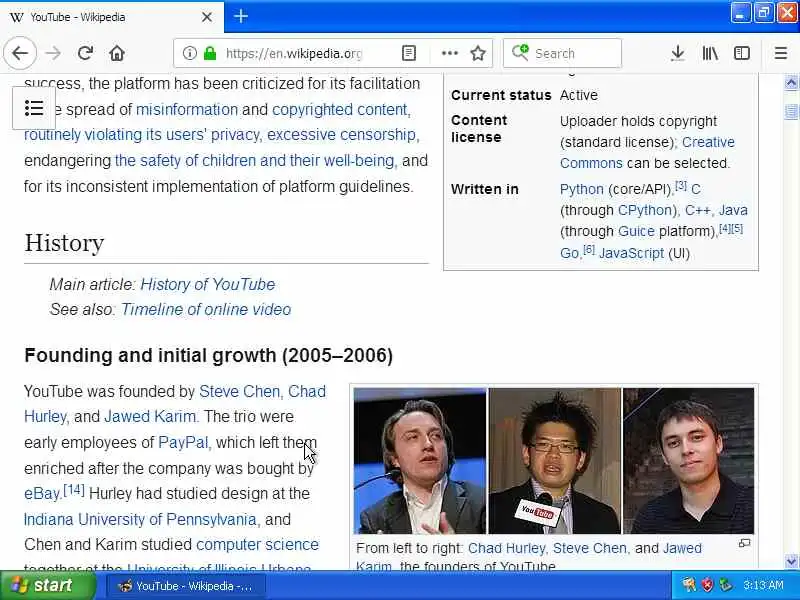
Task: Open the browser home page
Action: coord(117,53)
